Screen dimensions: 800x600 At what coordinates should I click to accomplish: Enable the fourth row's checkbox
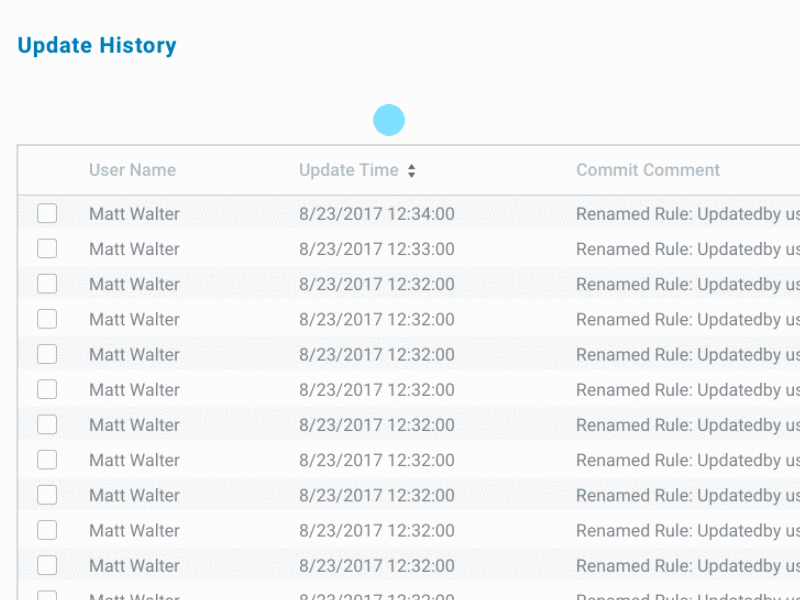(47, 319)
